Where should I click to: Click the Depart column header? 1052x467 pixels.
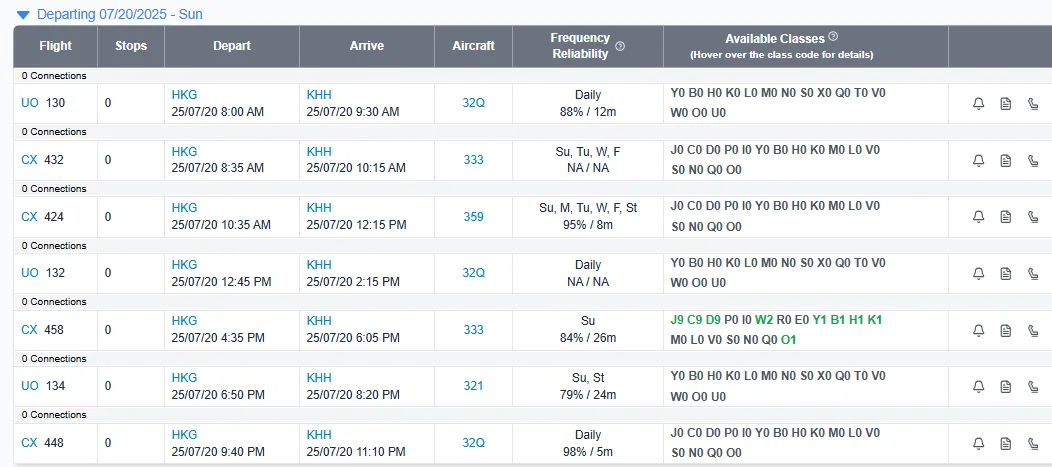(232, 46)
